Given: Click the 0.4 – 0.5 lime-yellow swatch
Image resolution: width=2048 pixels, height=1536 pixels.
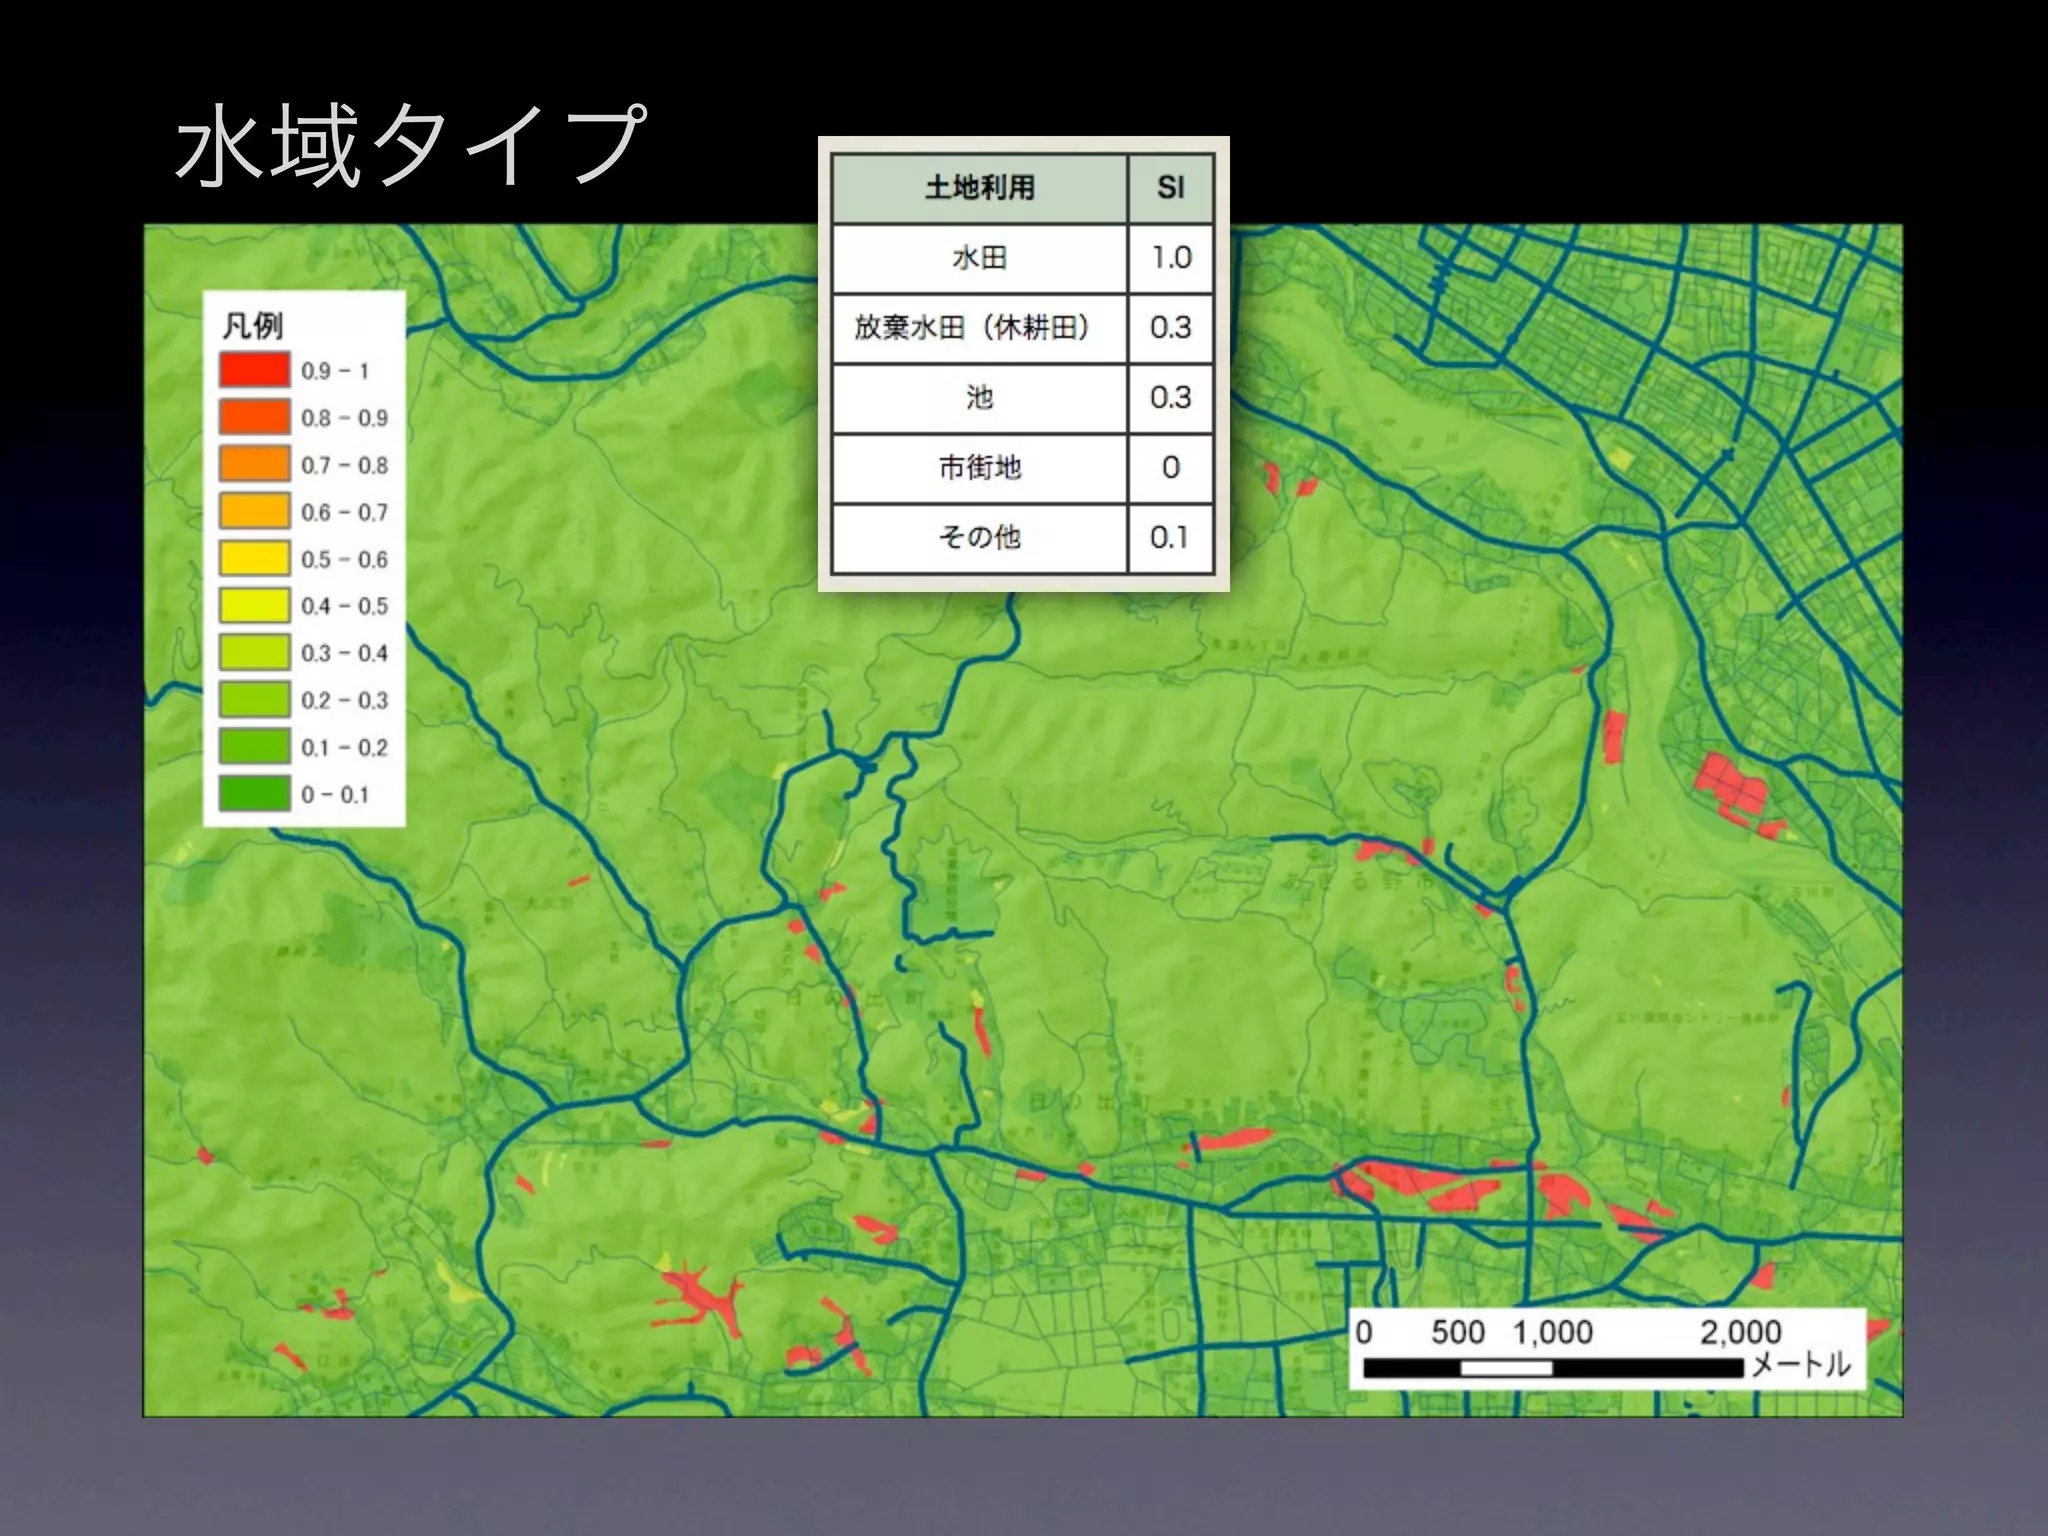Looking at the screenshot, I should tap(254, 605).
